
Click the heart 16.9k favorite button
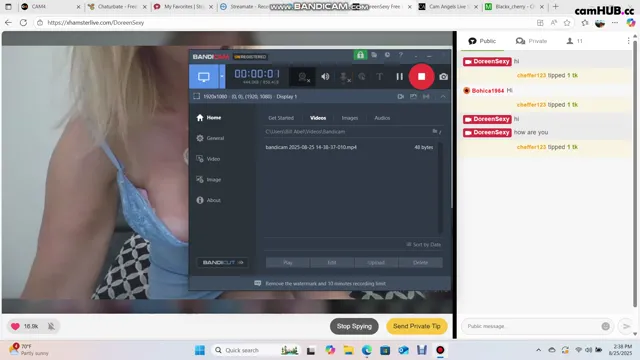coord(25,326)
